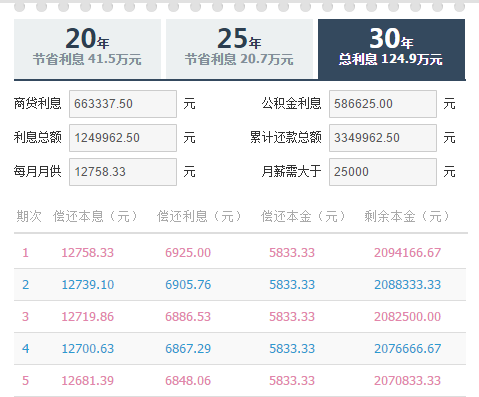Select interest value 6867.29
Viewport: 479px width, 397px height.
pos(188,349)
